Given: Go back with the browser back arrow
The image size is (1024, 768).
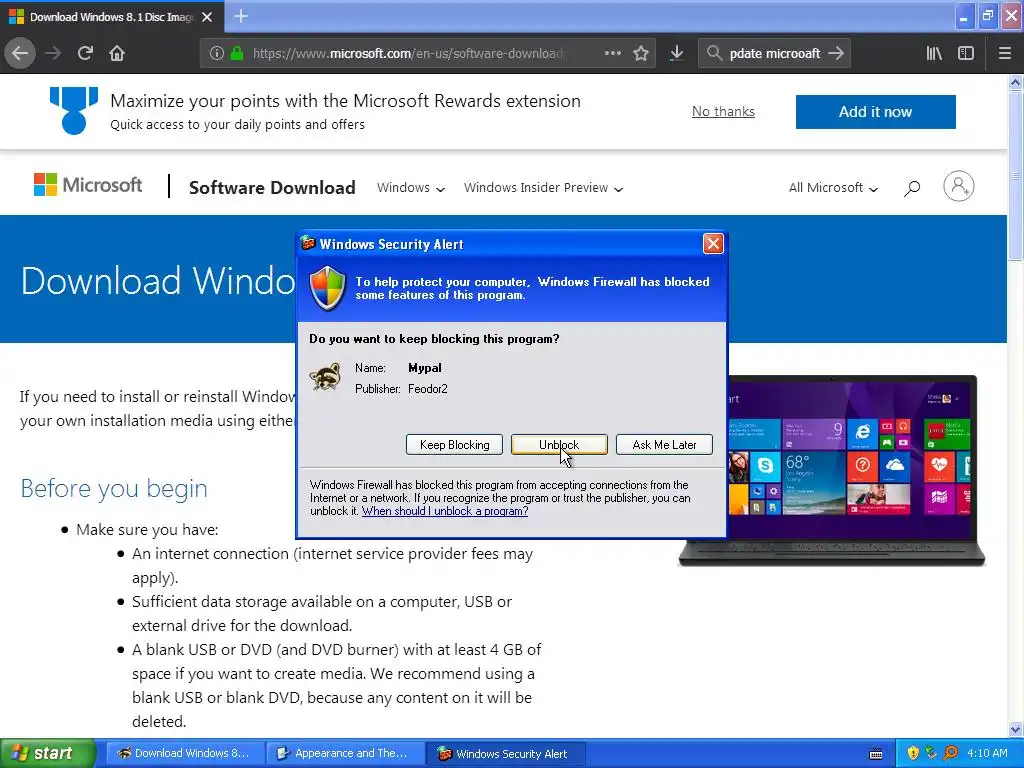Looking at the screenshot, I should pos(20,53).
